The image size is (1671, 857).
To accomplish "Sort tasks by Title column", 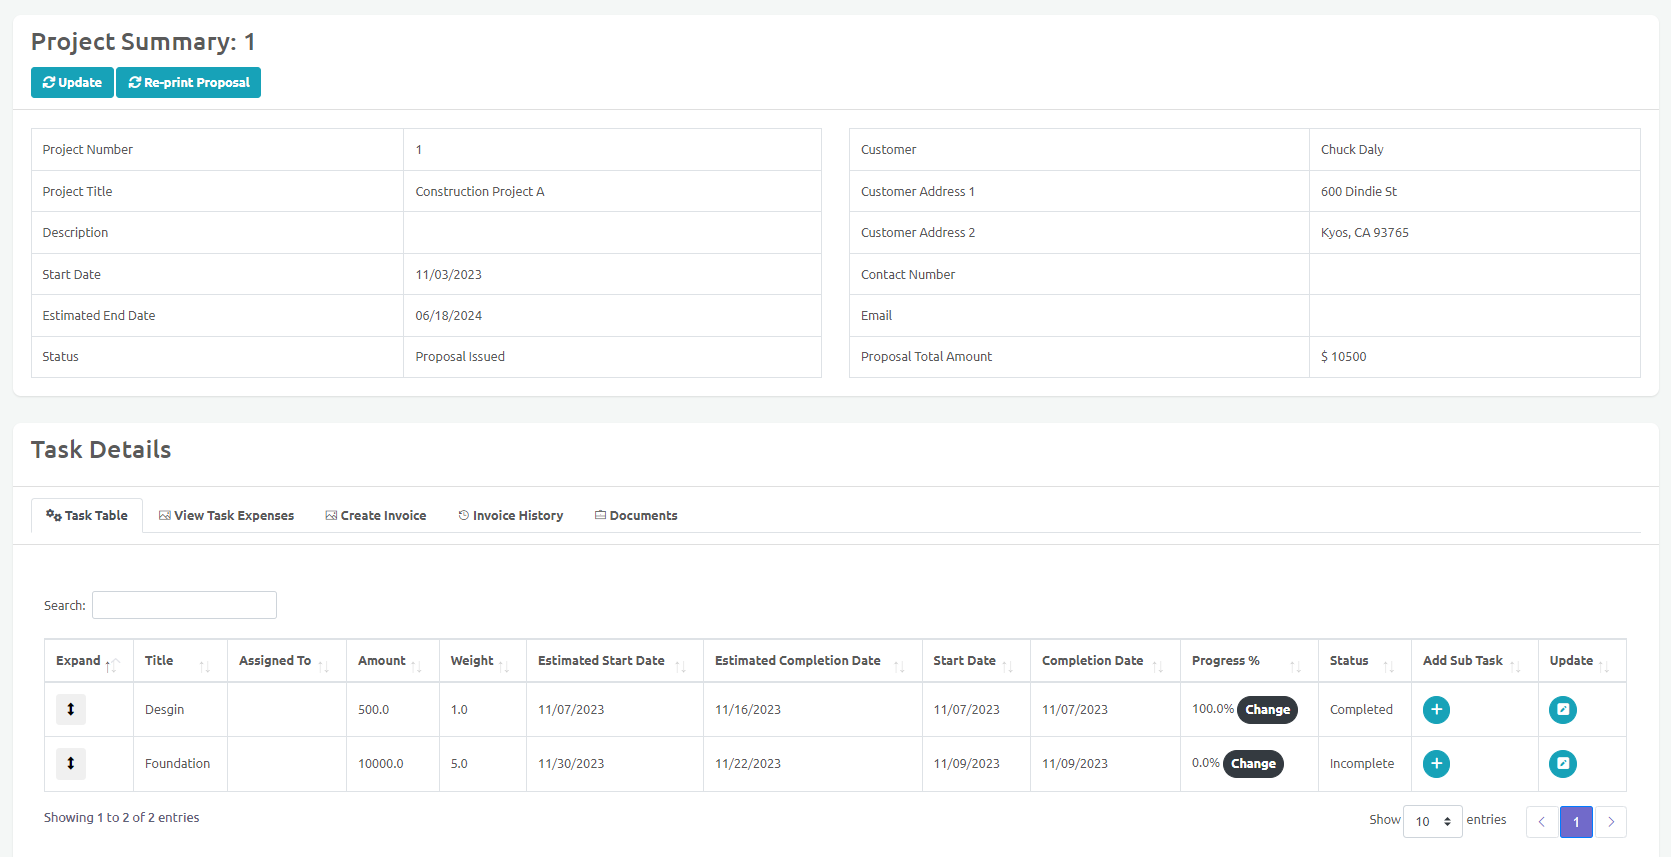I will (180, 661).
